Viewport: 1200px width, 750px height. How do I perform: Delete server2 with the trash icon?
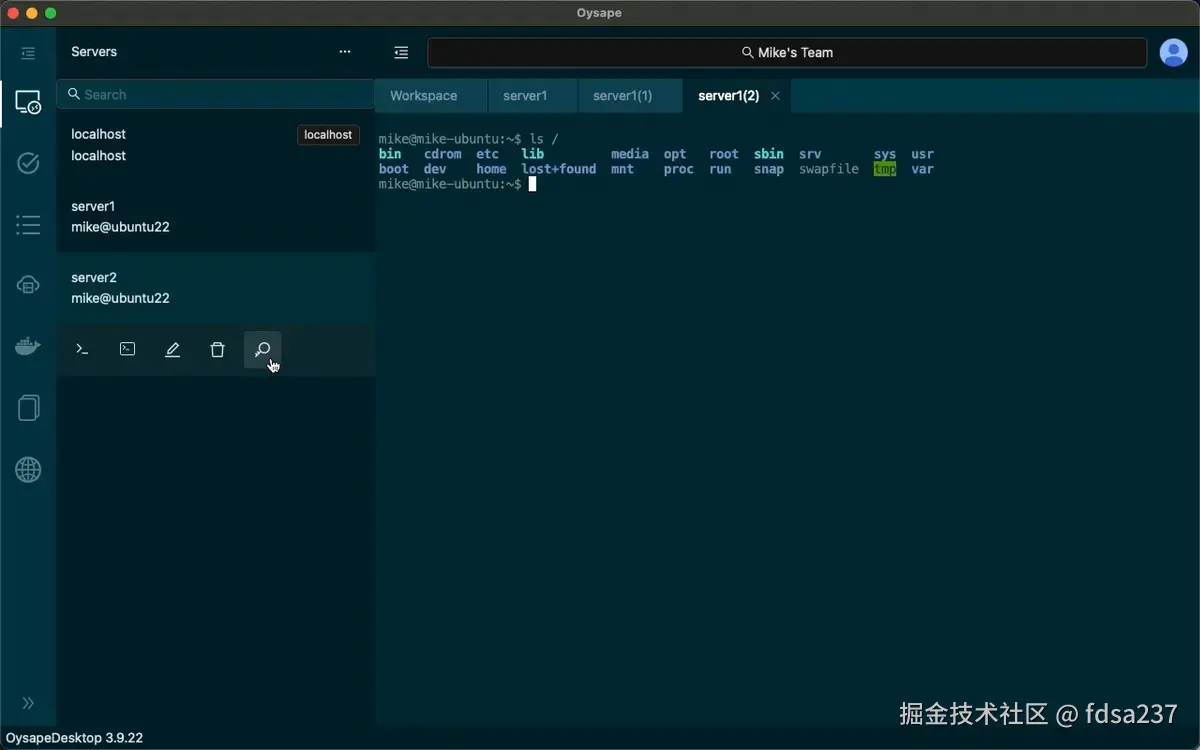[217, 349]
